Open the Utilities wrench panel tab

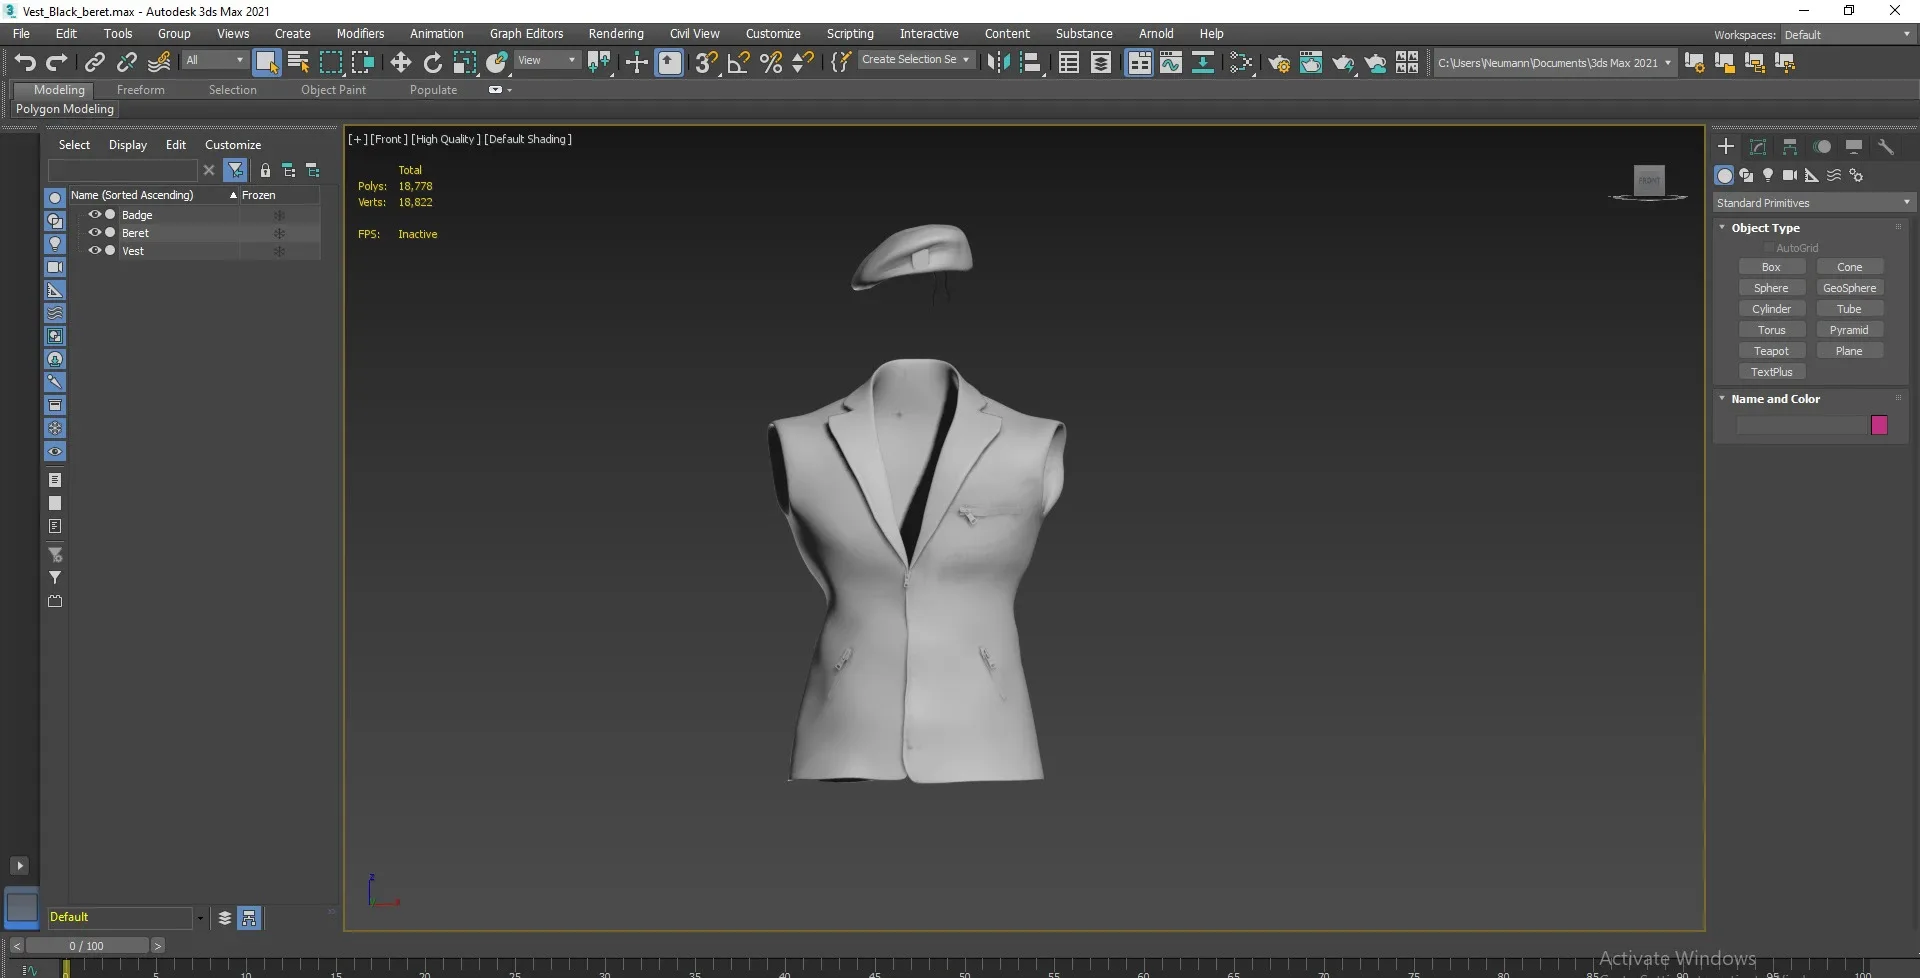point(1886,146)
